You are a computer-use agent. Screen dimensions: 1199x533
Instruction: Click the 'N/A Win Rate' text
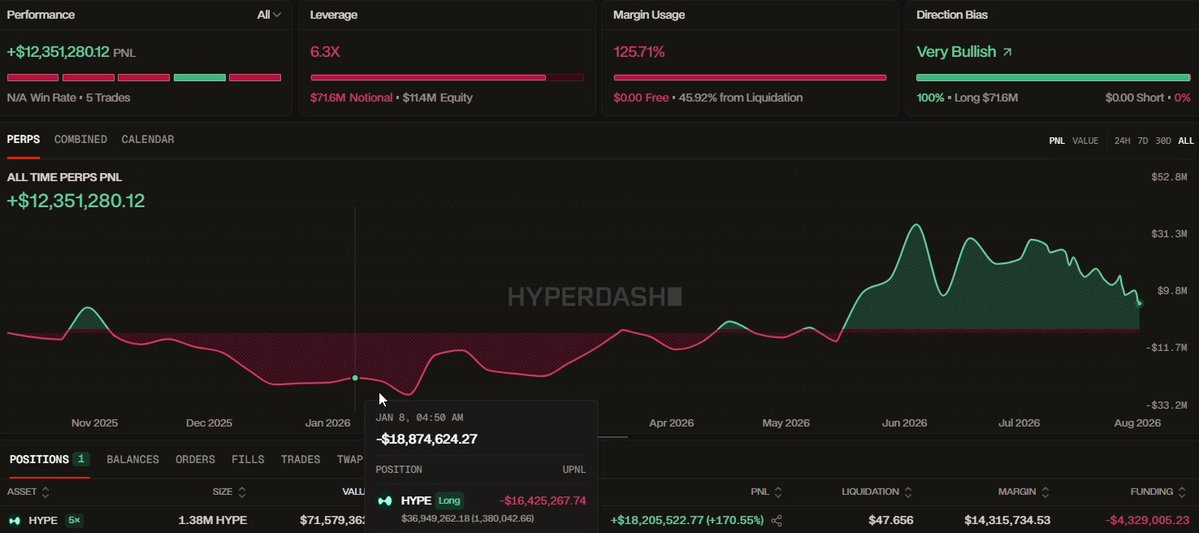40,98
